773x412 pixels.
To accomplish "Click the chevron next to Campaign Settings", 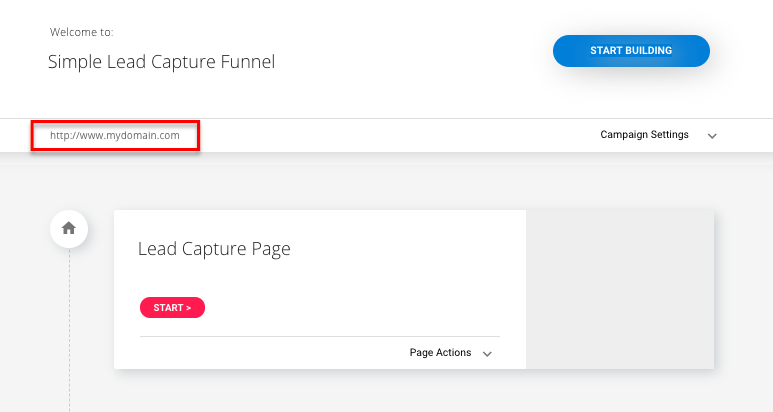I will pyautogui.click(x=712, y=136).
